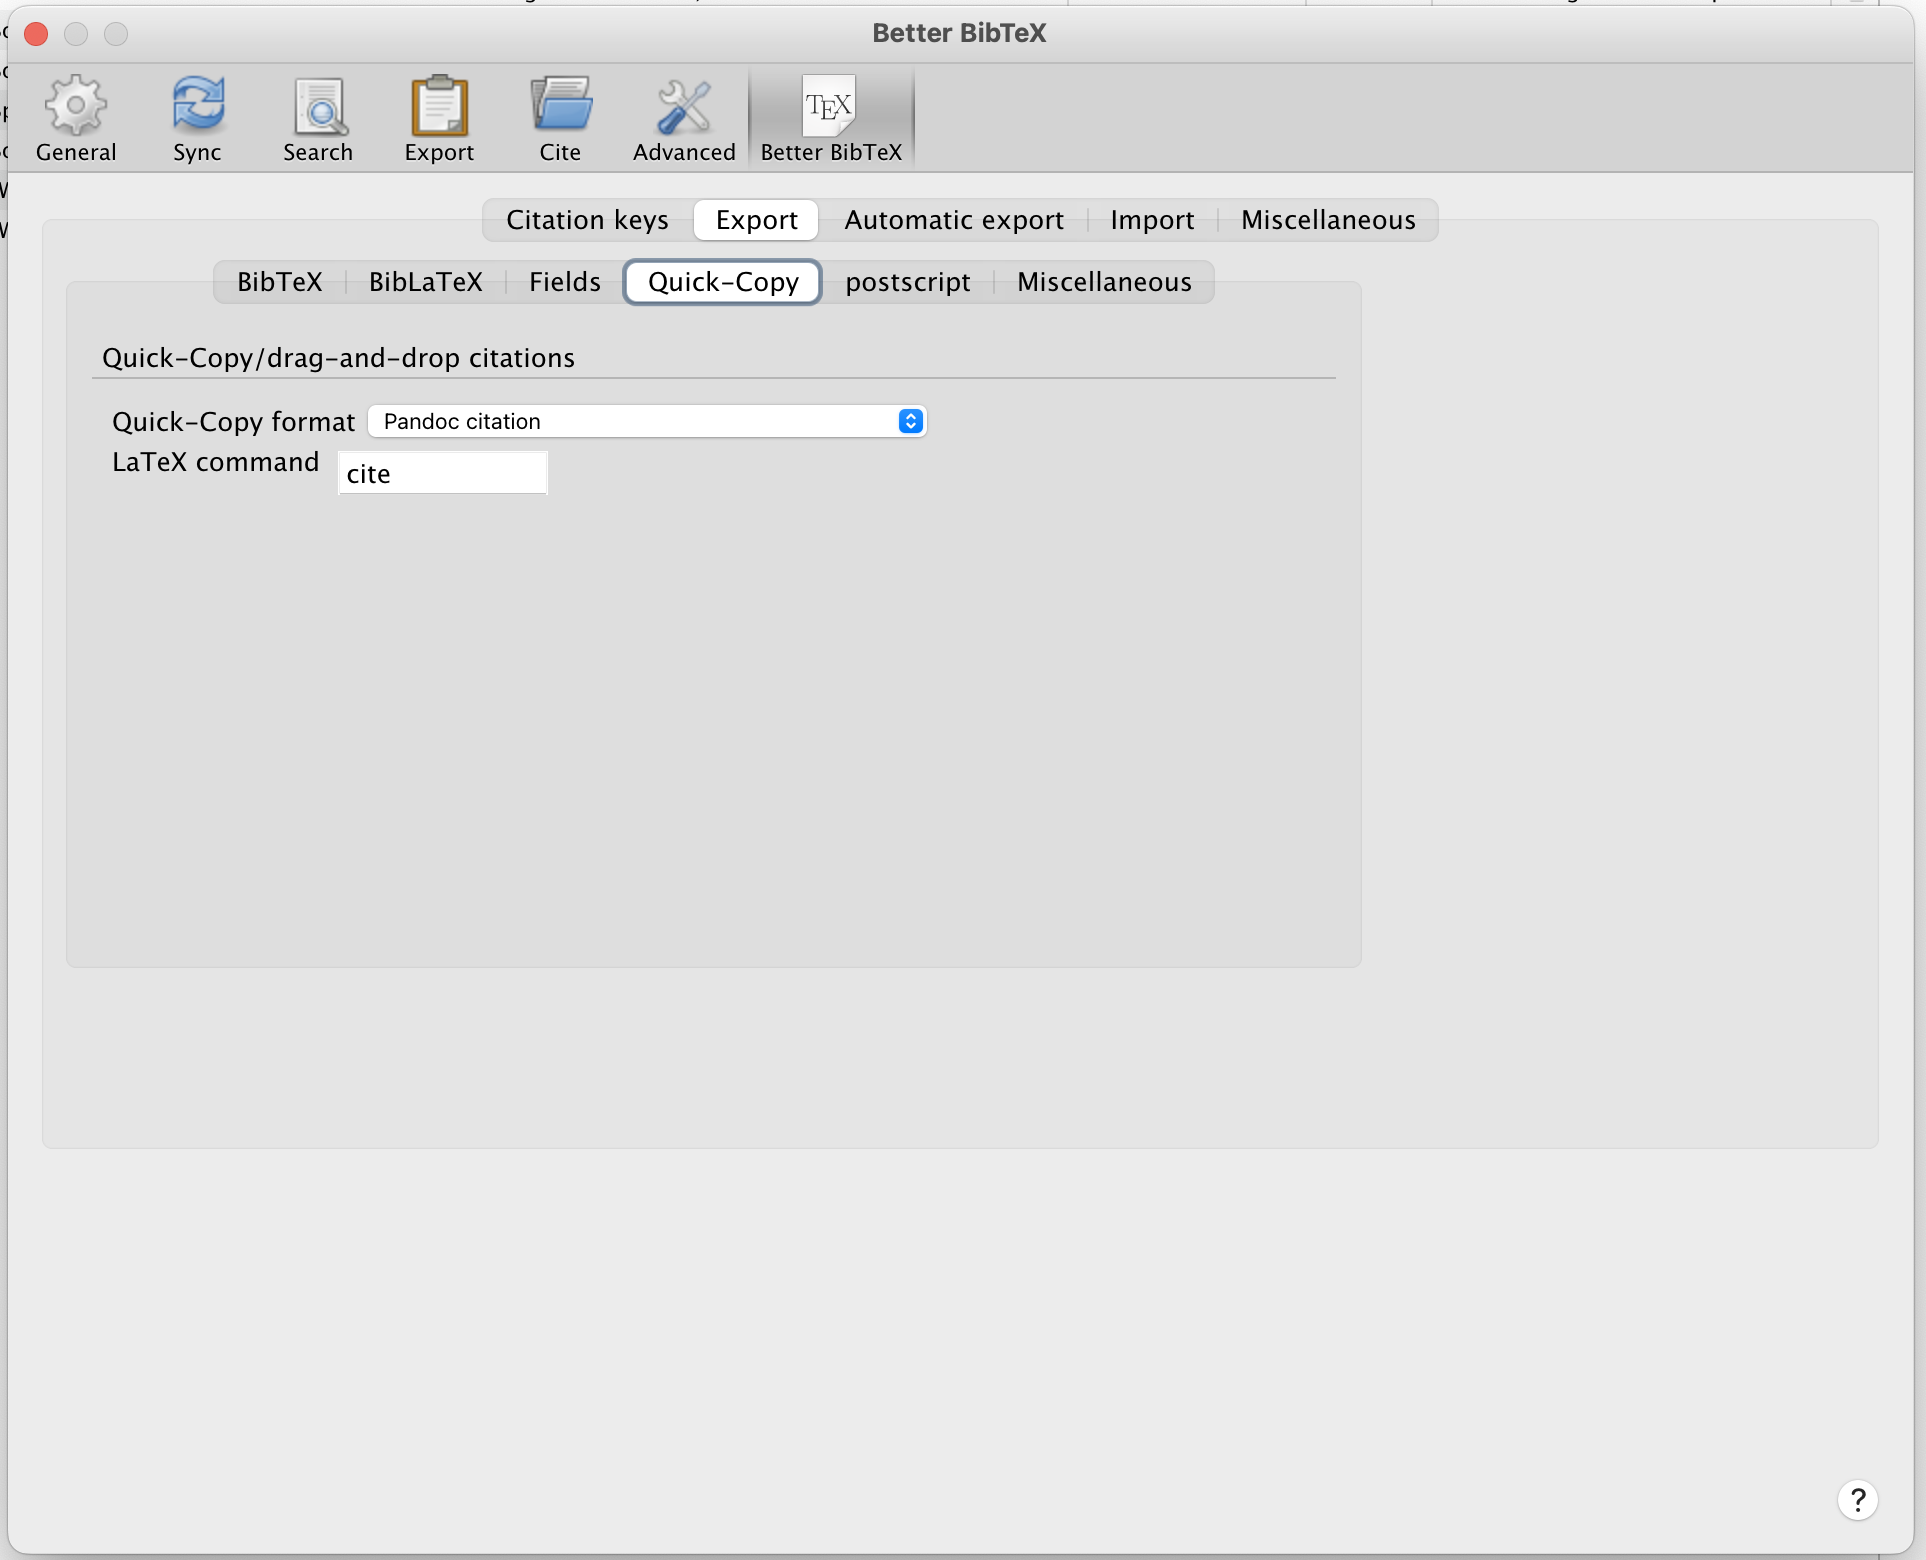Open the Fields sub-tab

(565, 282)
